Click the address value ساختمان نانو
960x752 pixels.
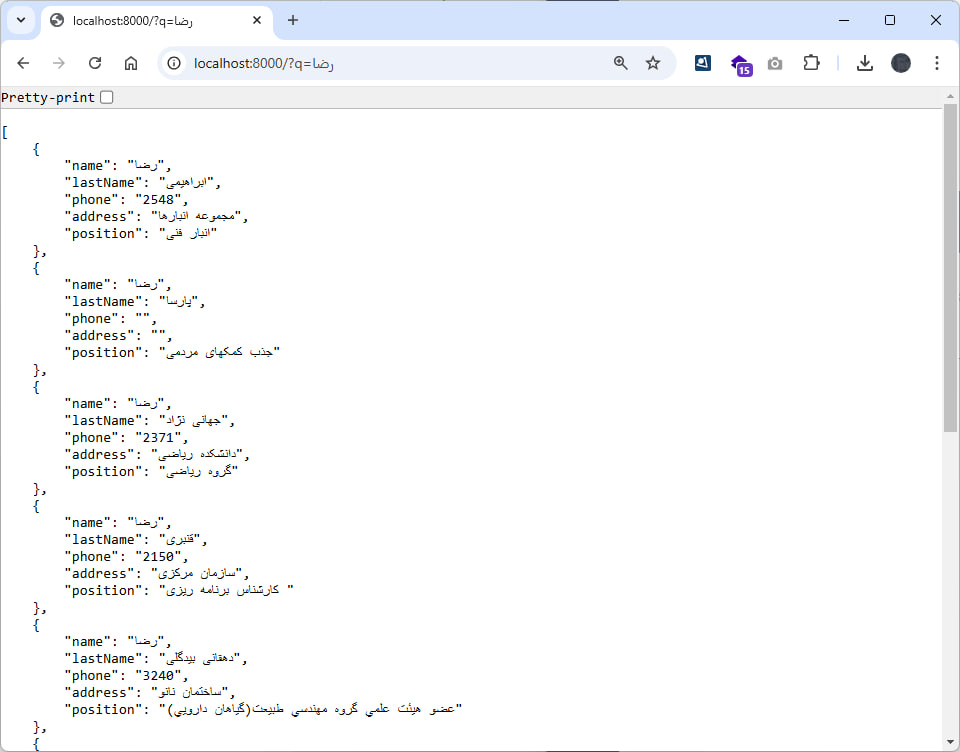189,693
